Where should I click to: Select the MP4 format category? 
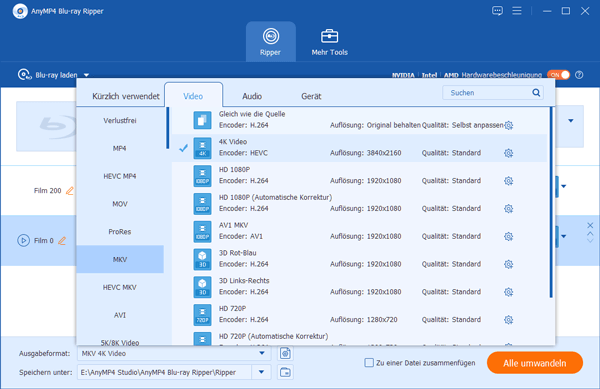coord(120,148)
